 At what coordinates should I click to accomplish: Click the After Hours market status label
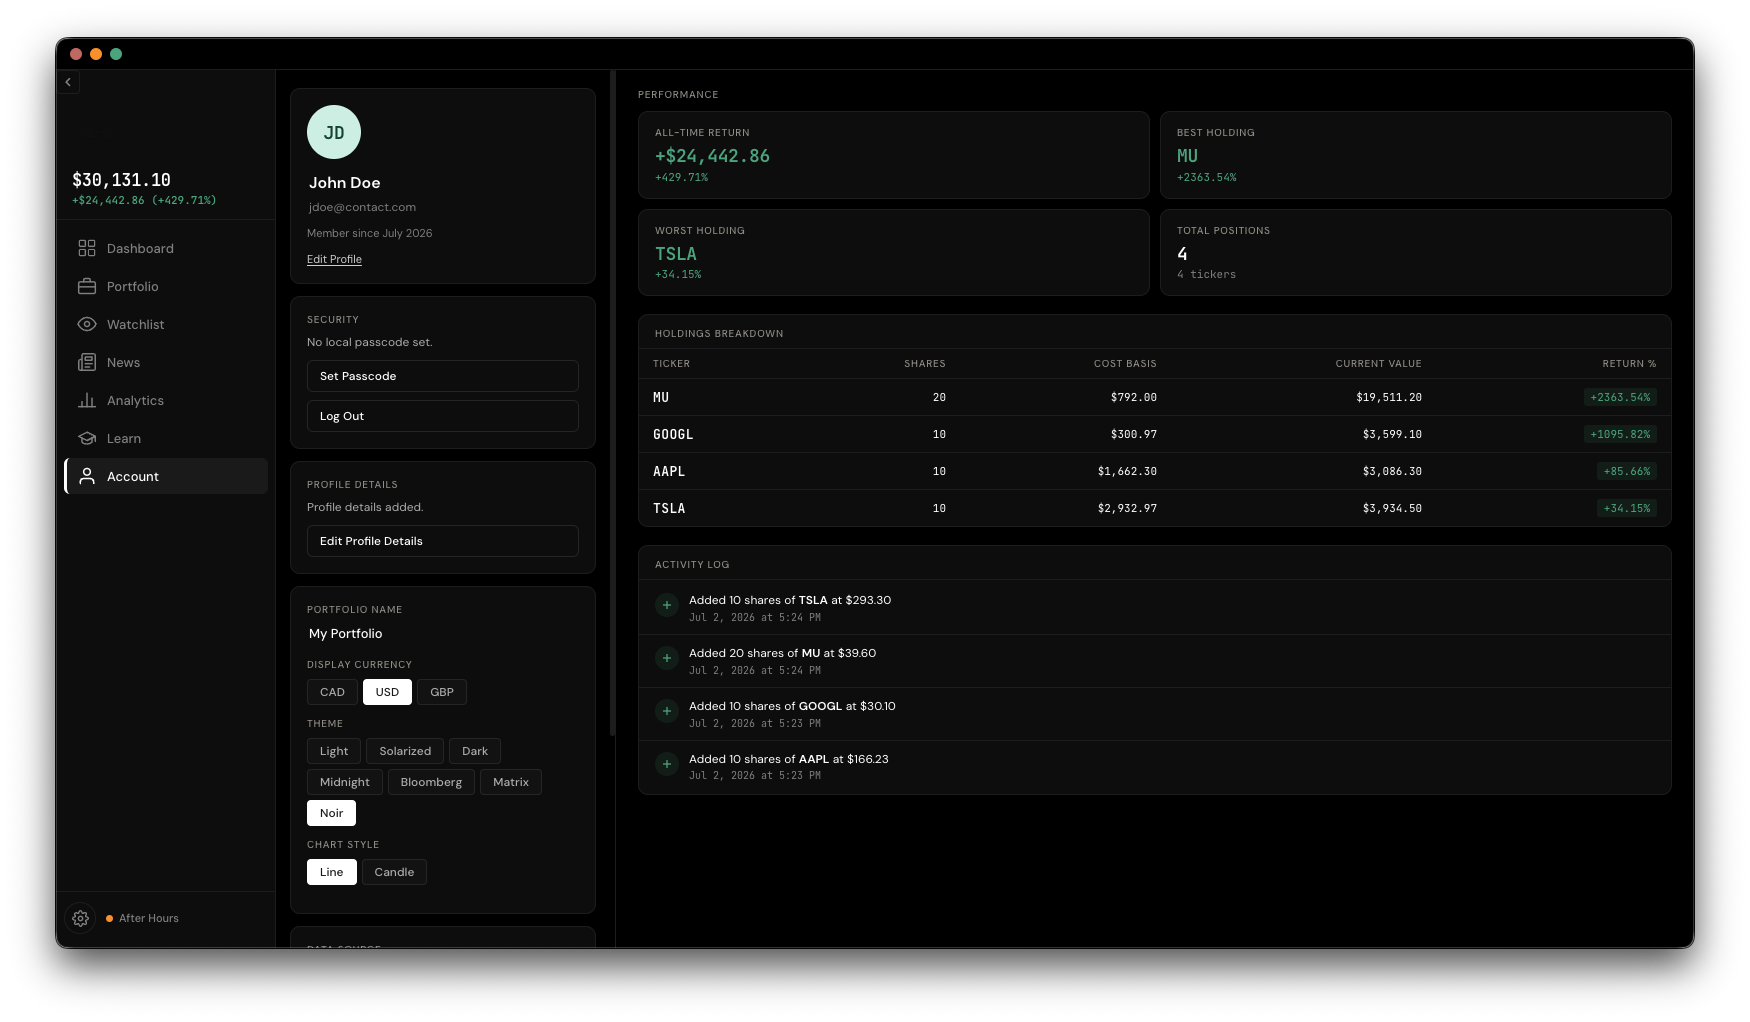point(149,918)
